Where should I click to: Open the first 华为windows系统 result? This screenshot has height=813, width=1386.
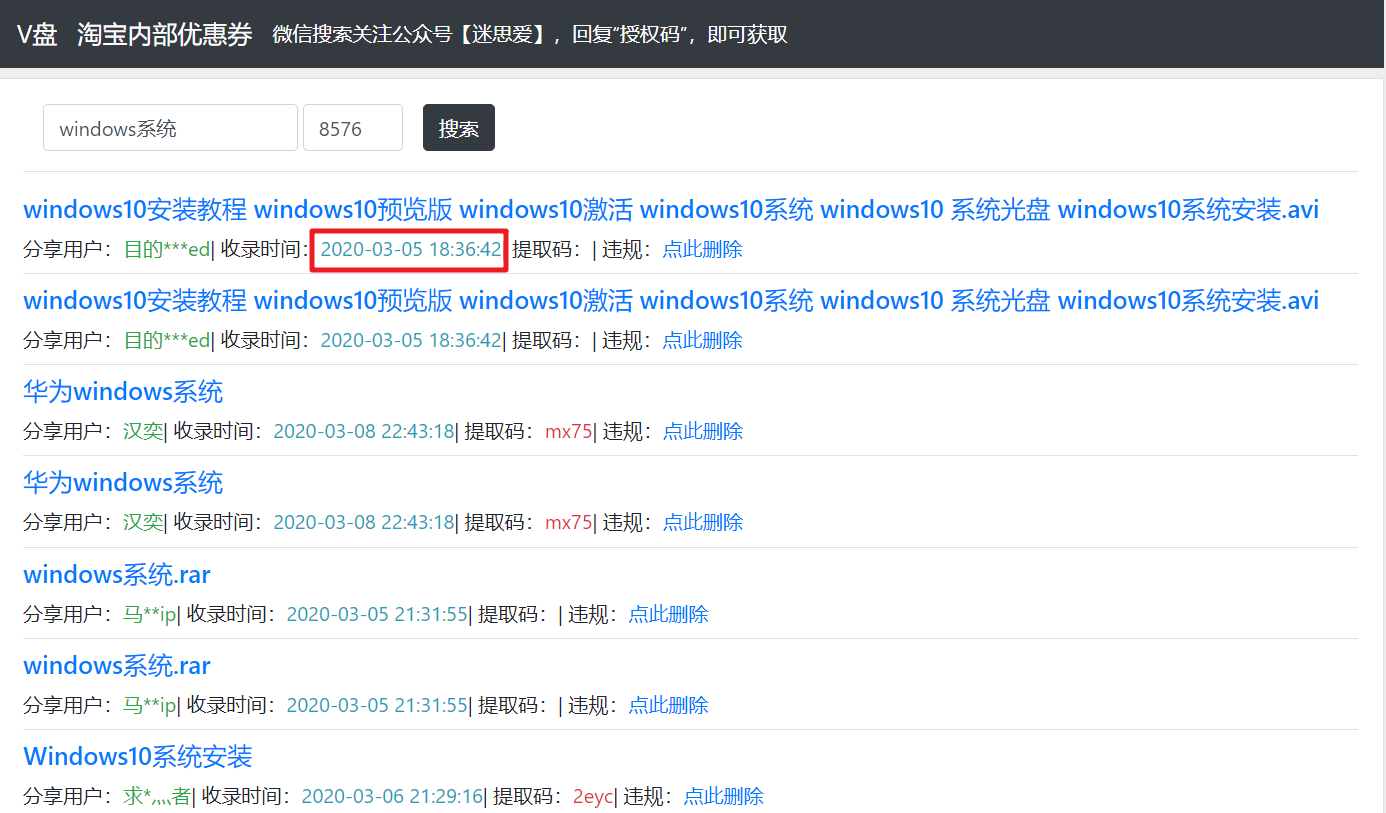(x=123, y=391)
